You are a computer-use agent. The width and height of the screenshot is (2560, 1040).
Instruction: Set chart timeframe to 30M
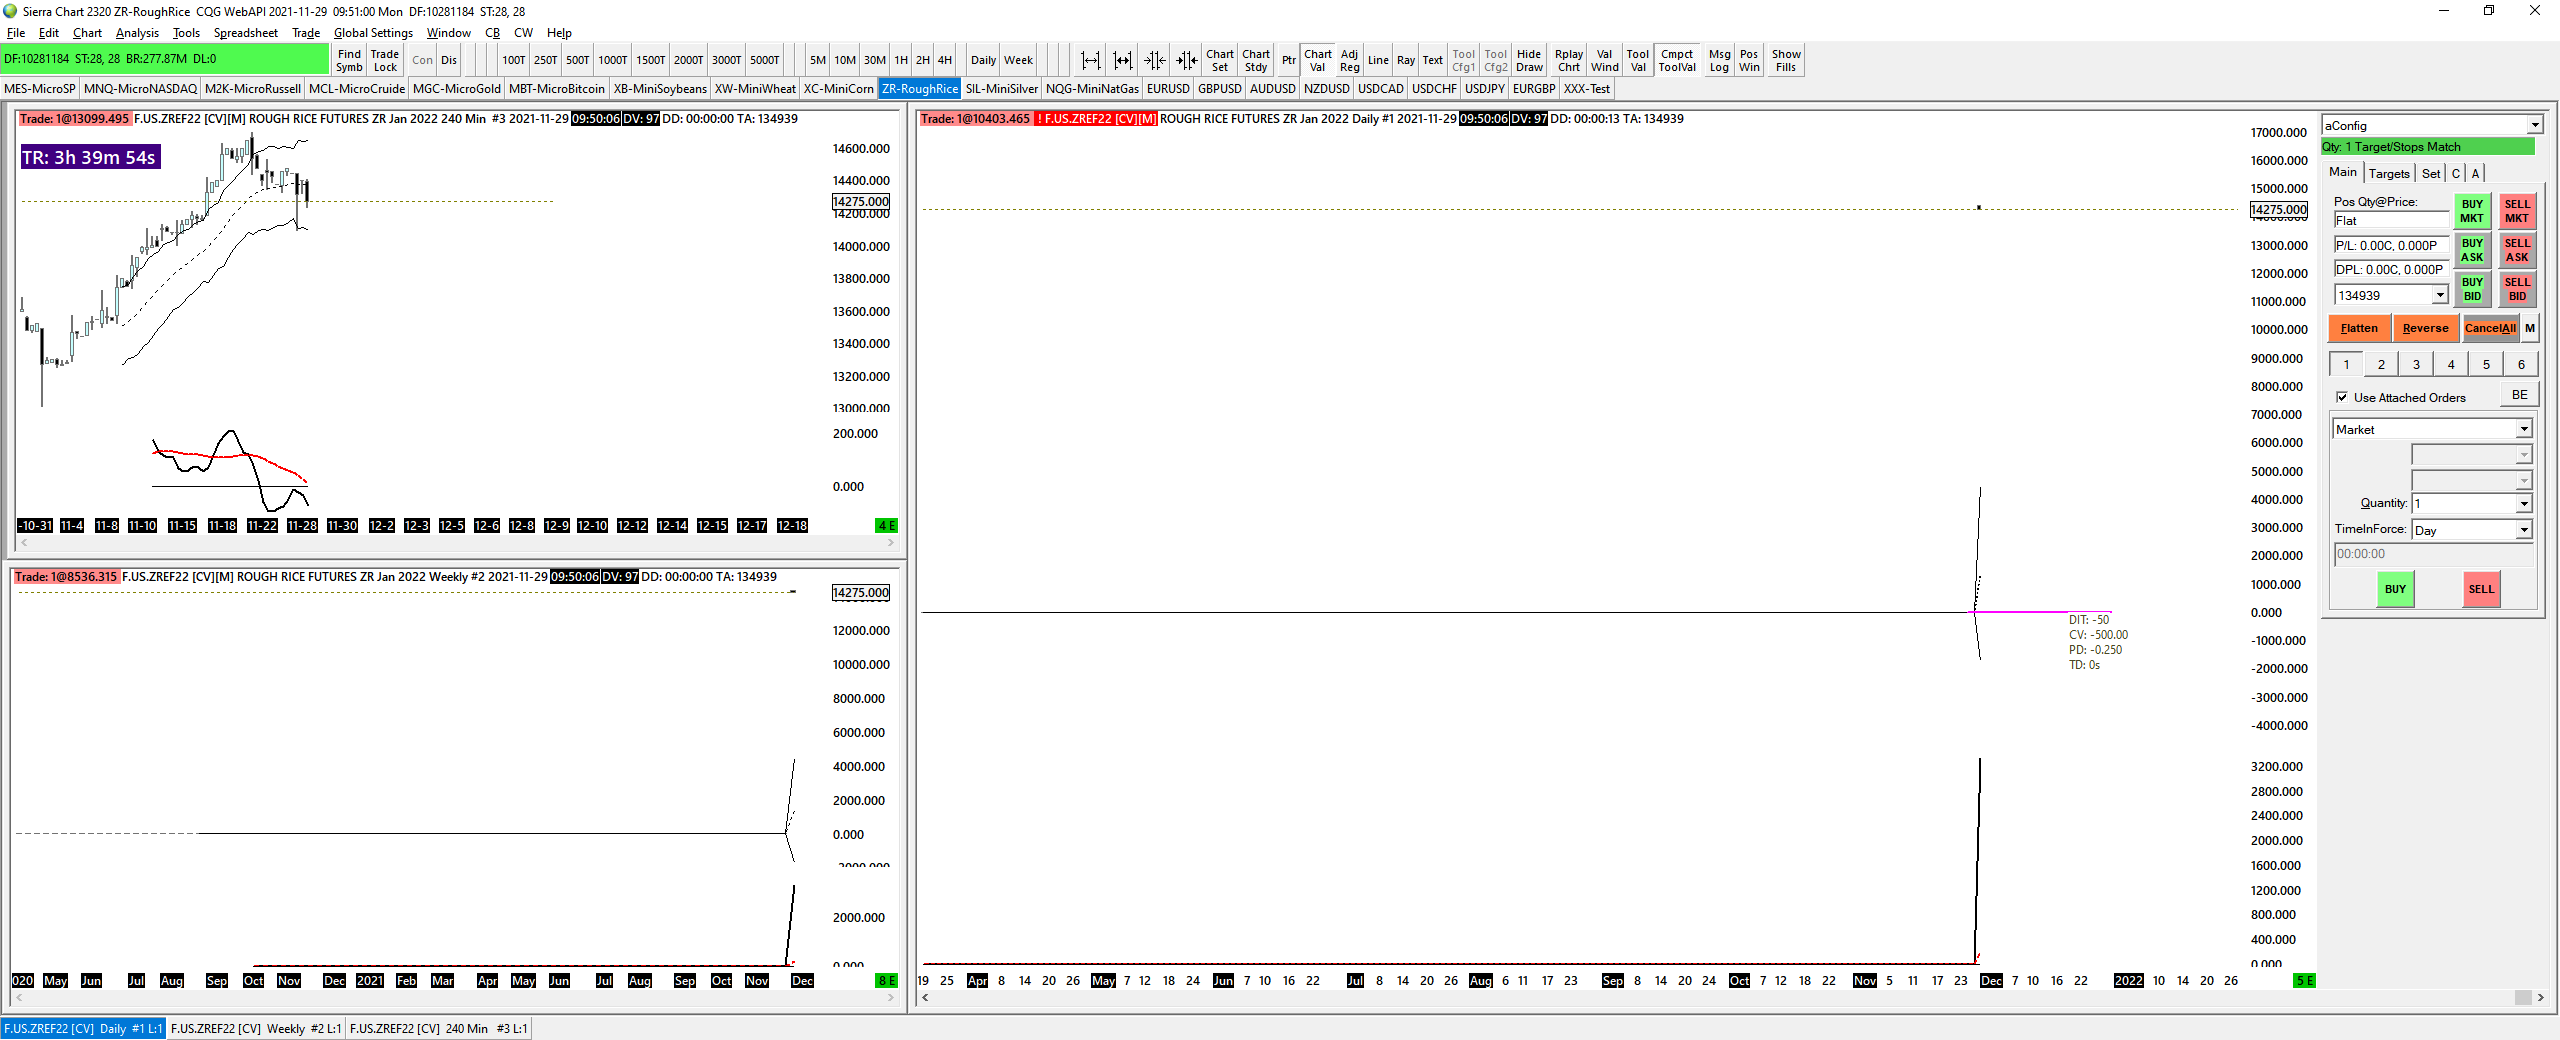pyautogui.click(x=875, y=61)
